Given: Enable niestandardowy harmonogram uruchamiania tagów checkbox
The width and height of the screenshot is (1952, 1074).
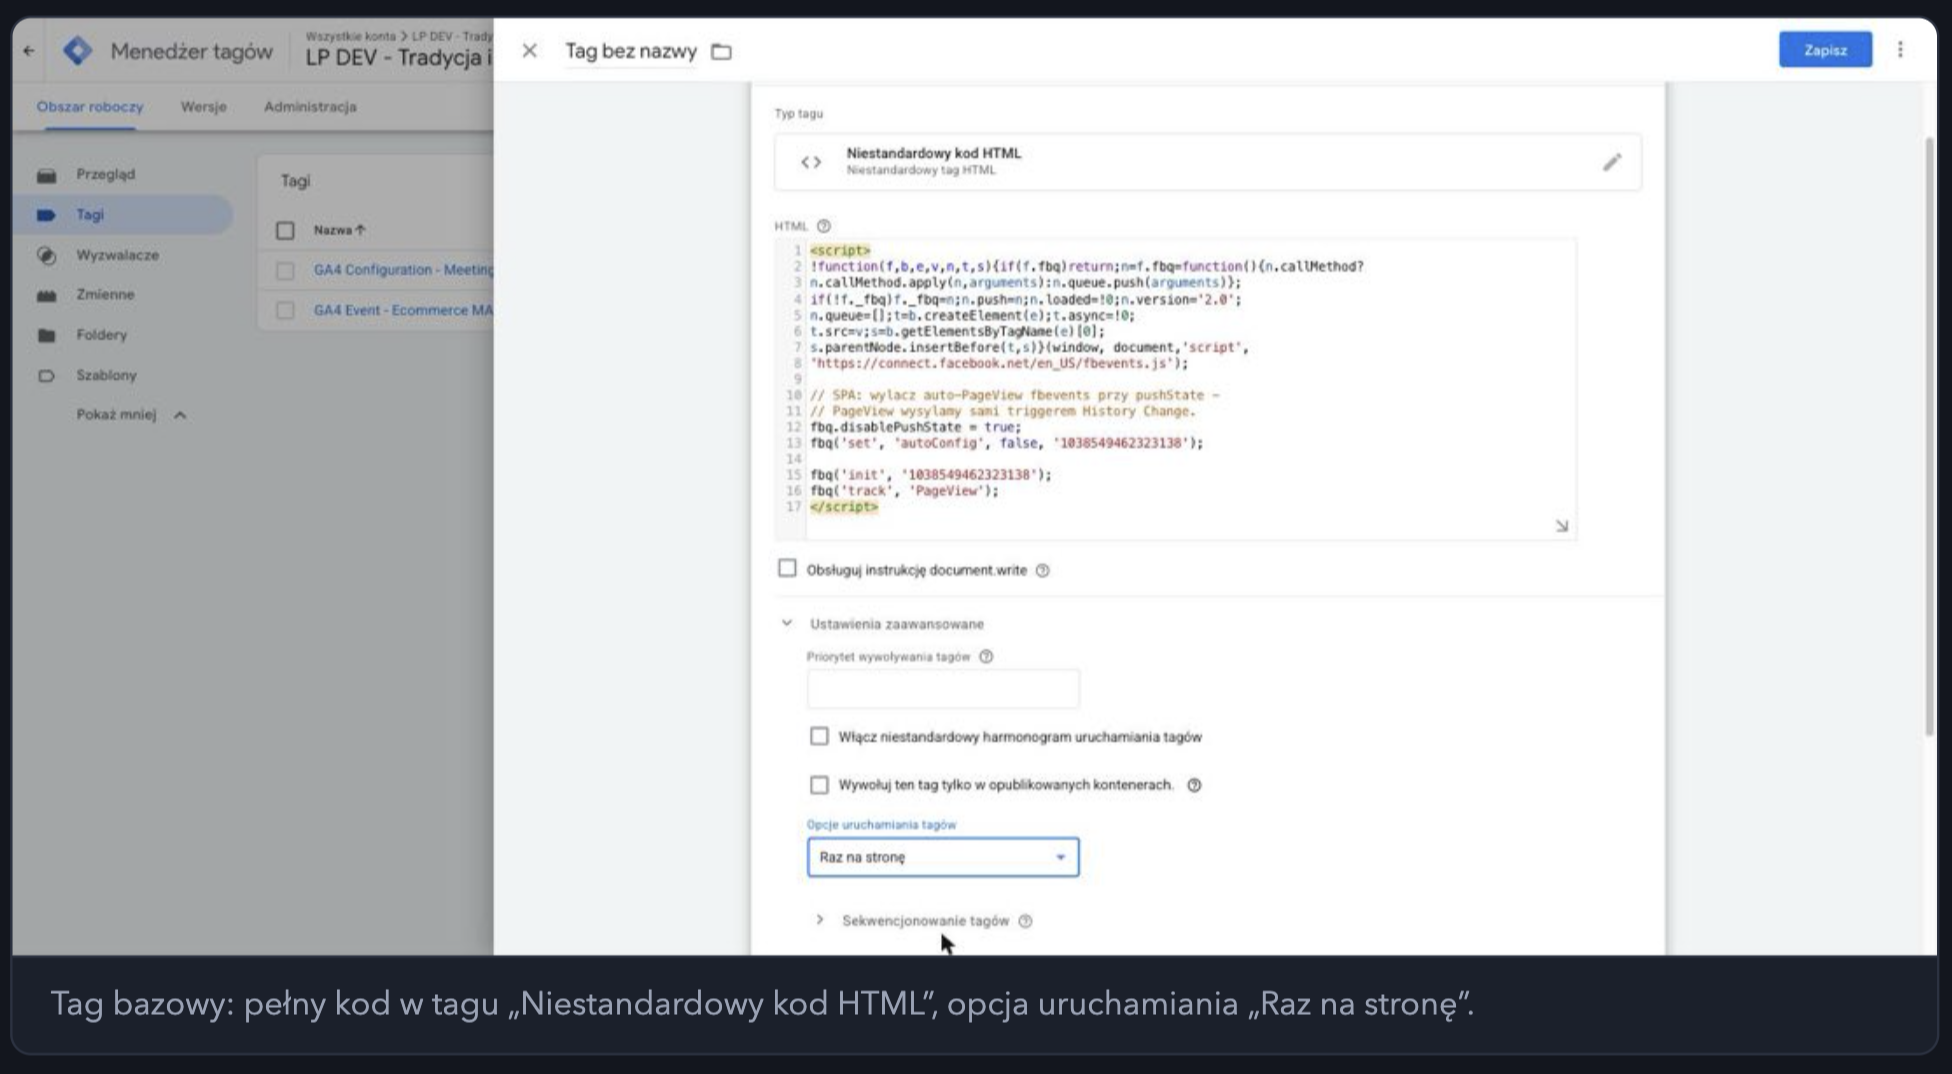Looking at the screenshot, I should pos(819,736).
